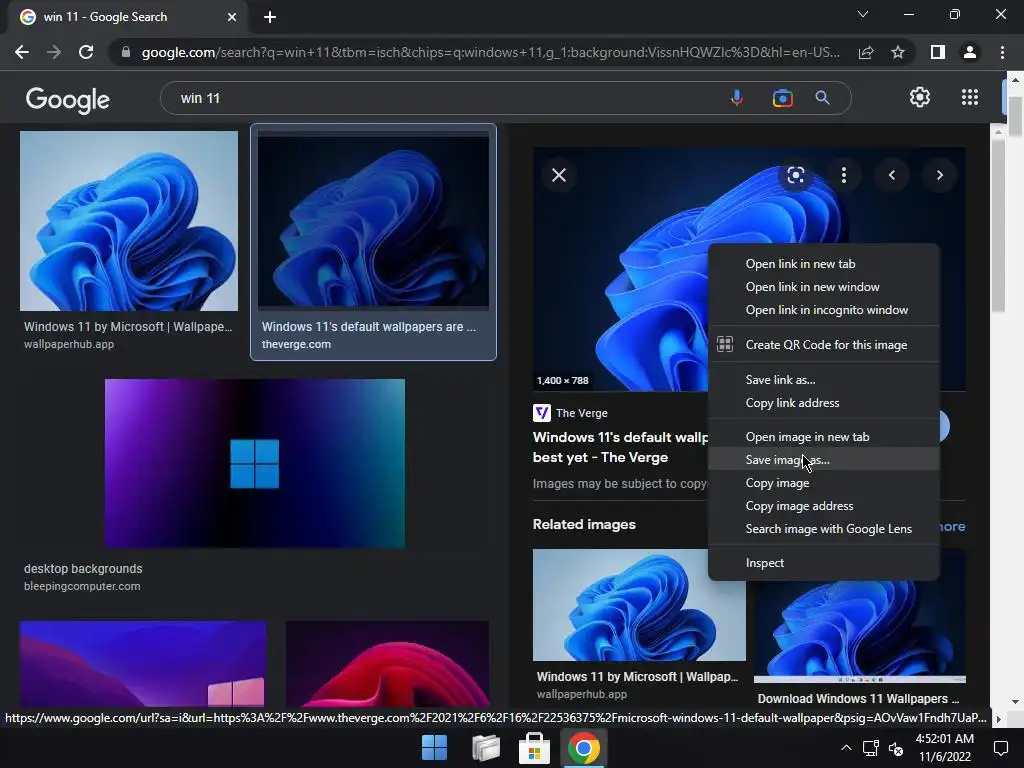
Task: Open Microsoft Store from the taskbar
Action: click(534, 748)
